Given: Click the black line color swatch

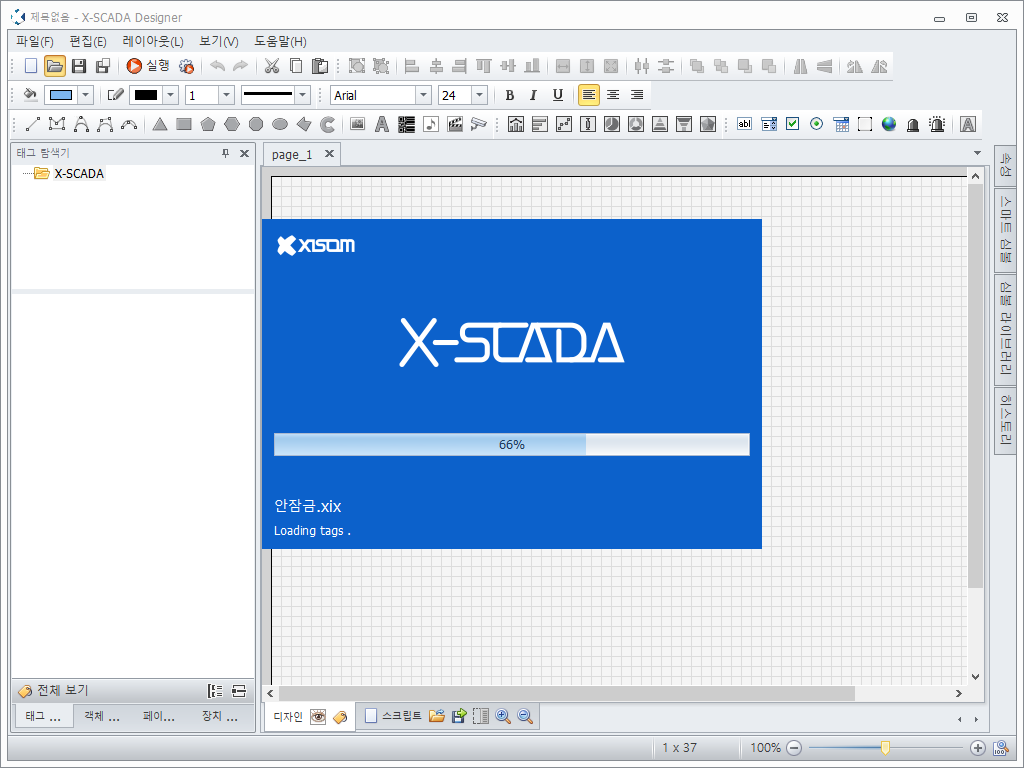Looking at the screenshot, I should 146,95.
